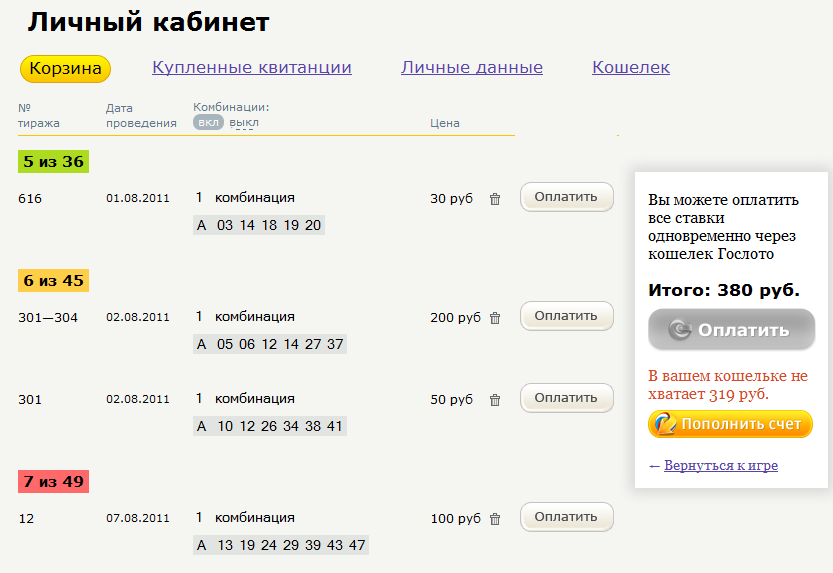This screenshot has height=573, width=833.
Task: Click the yellow 6 из 45 lottery label
Action: (x=54, y=280)
